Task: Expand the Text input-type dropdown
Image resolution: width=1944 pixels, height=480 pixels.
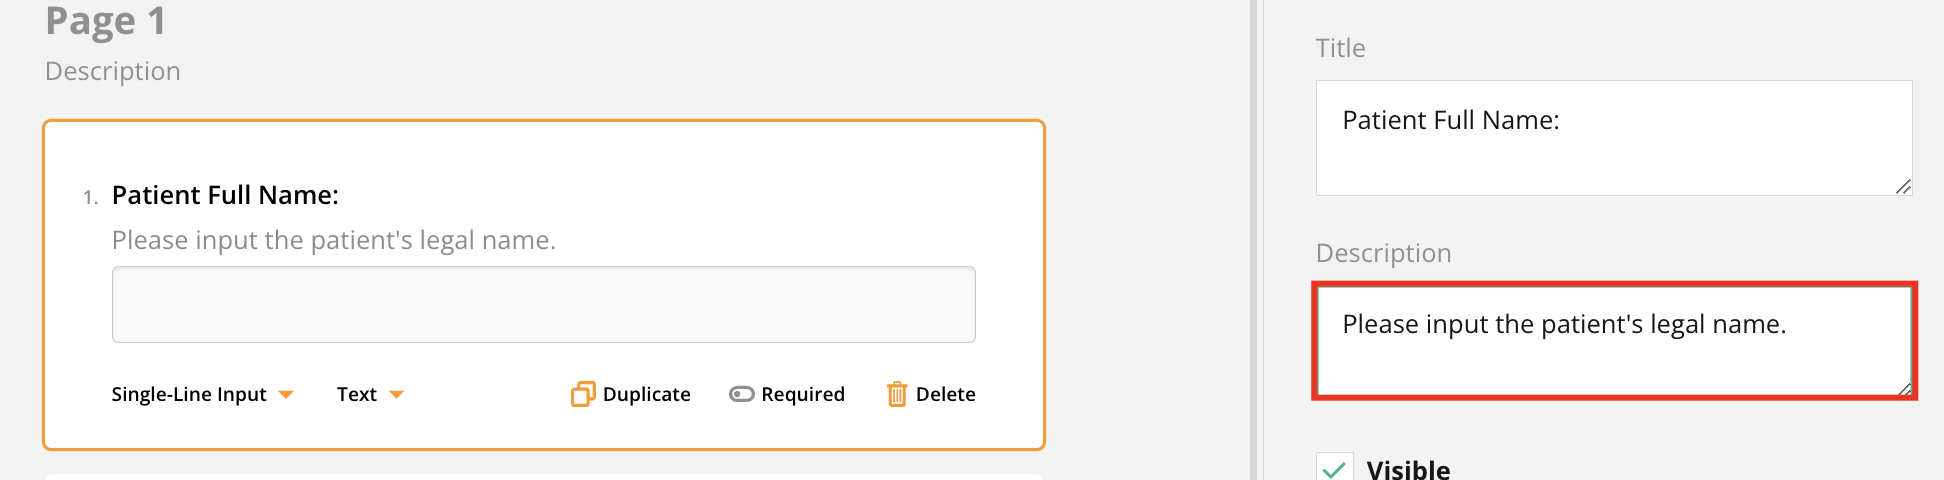Action: [357, 394]
